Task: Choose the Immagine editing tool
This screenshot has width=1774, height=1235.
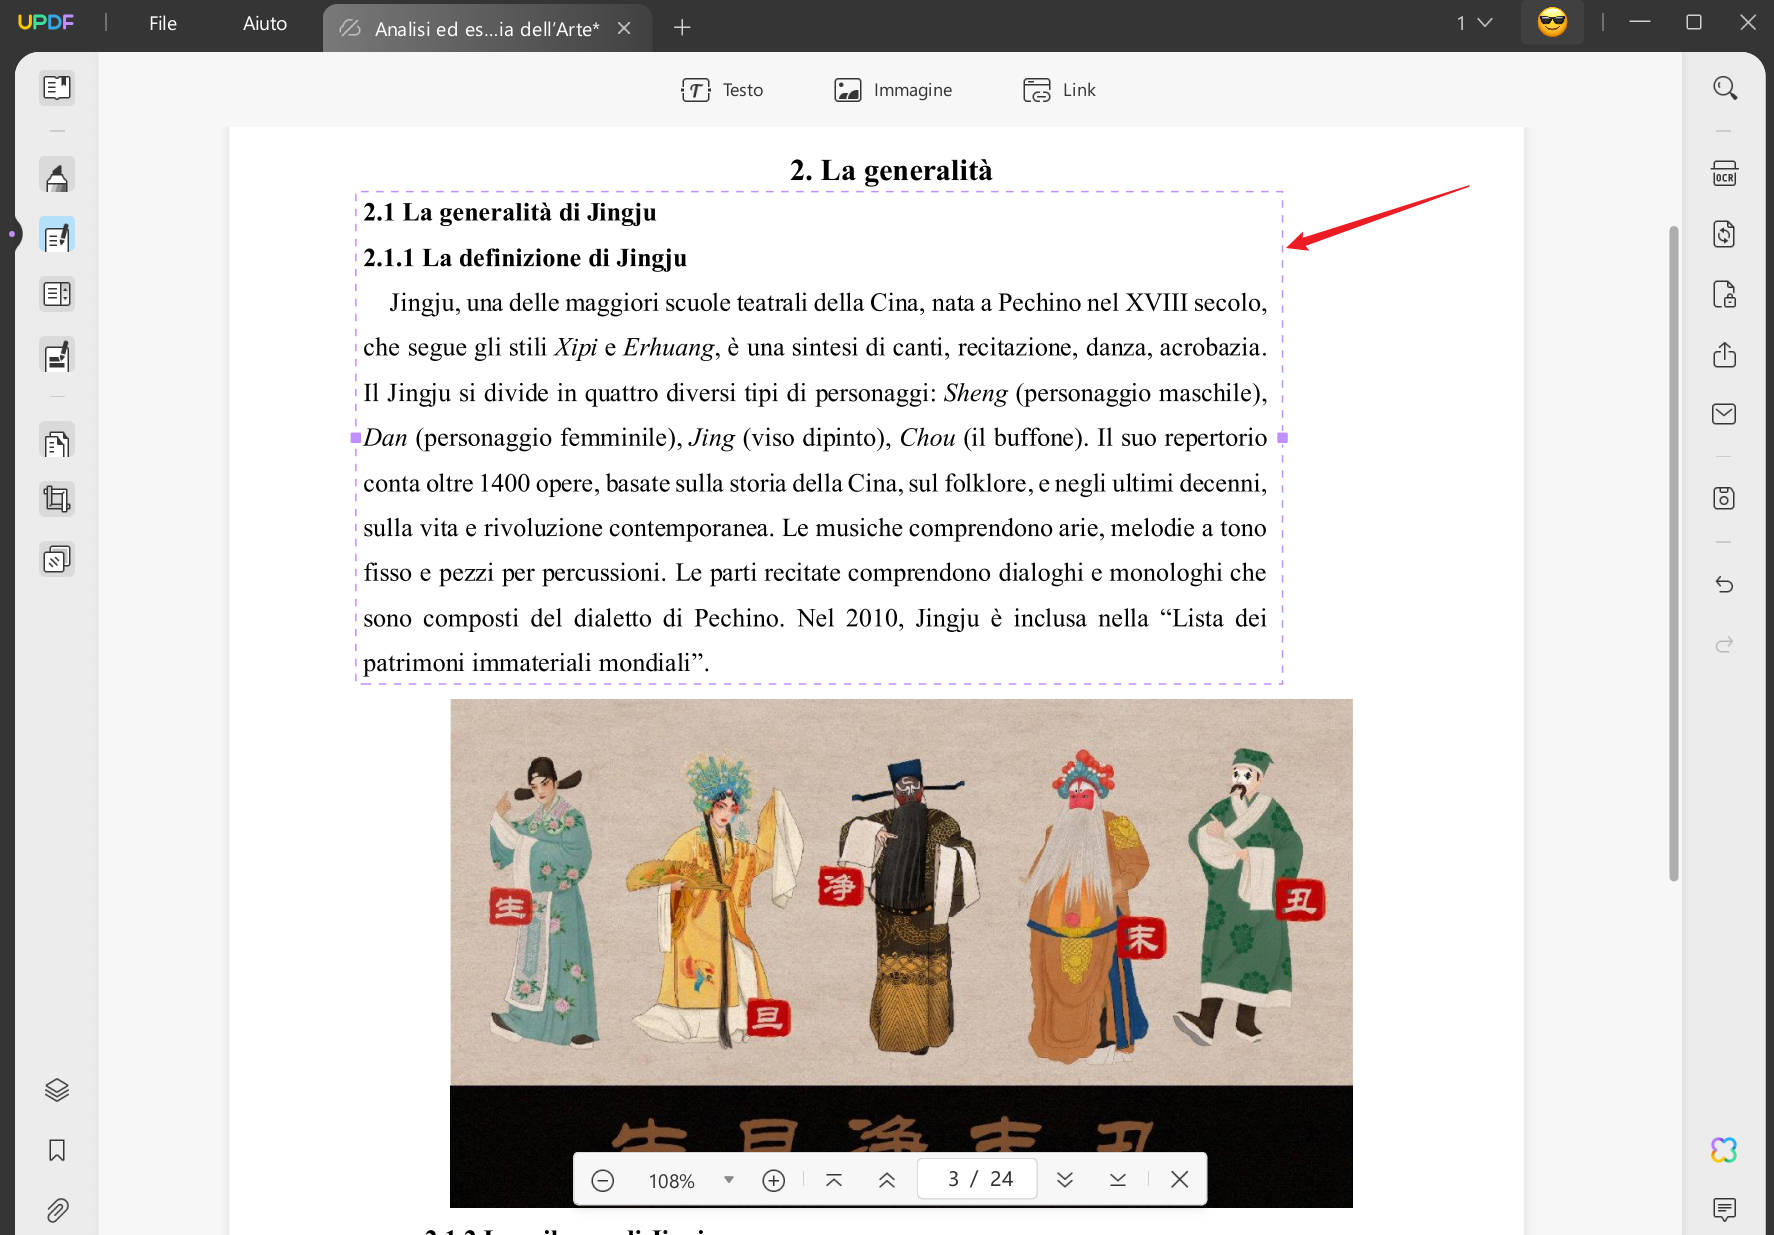Action: [893, 90]
